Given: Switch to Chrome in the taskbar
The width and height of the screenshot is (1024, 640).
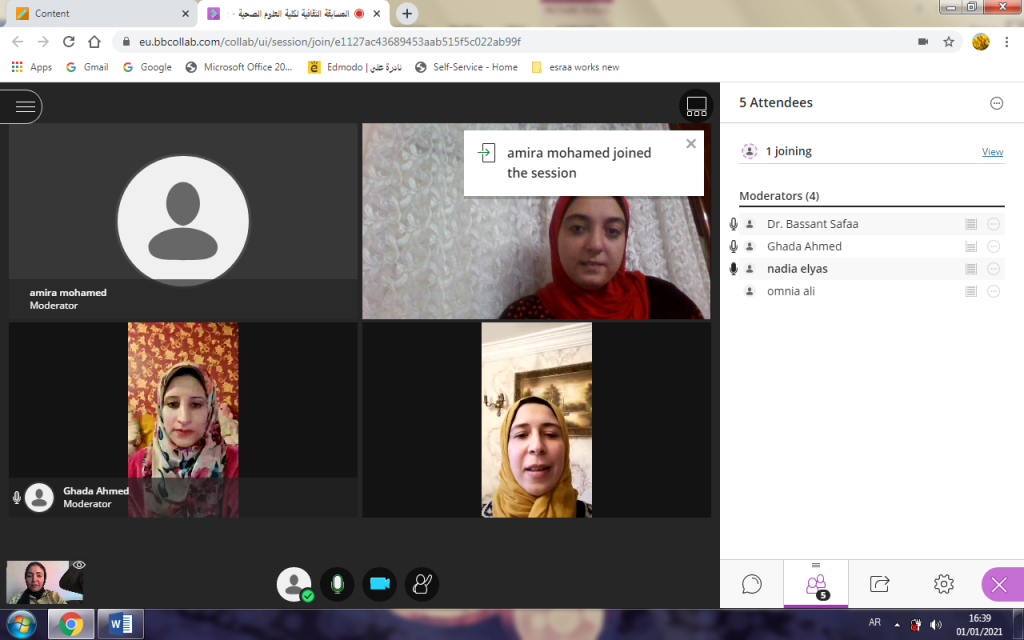Looking at the screenshot, I should point(71,624).
